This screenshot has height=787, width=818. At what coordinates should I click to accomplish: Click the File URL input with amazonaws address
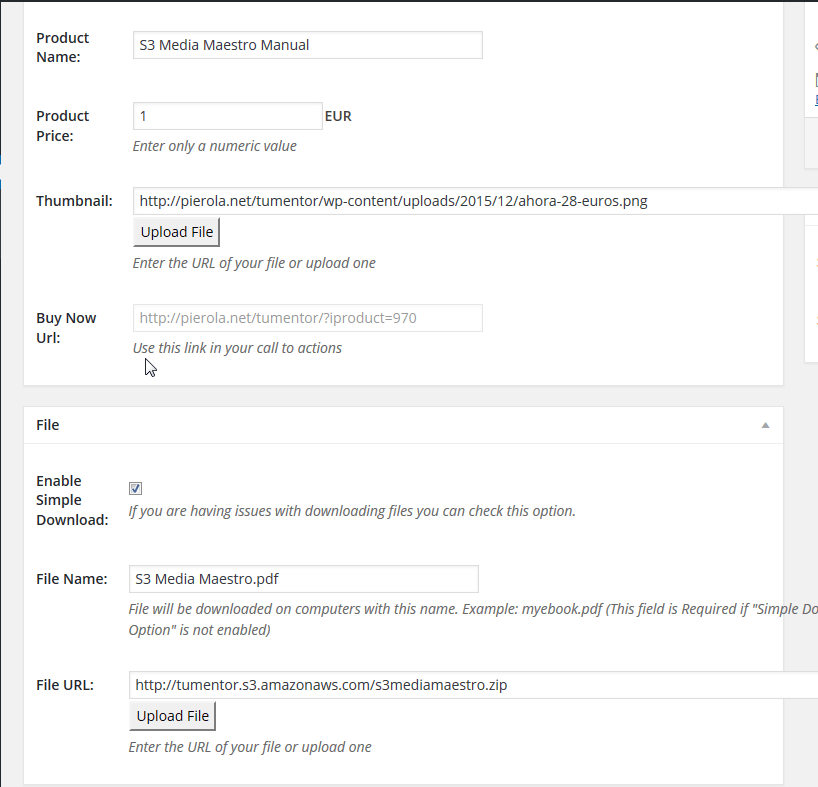(x=473, y=685)
